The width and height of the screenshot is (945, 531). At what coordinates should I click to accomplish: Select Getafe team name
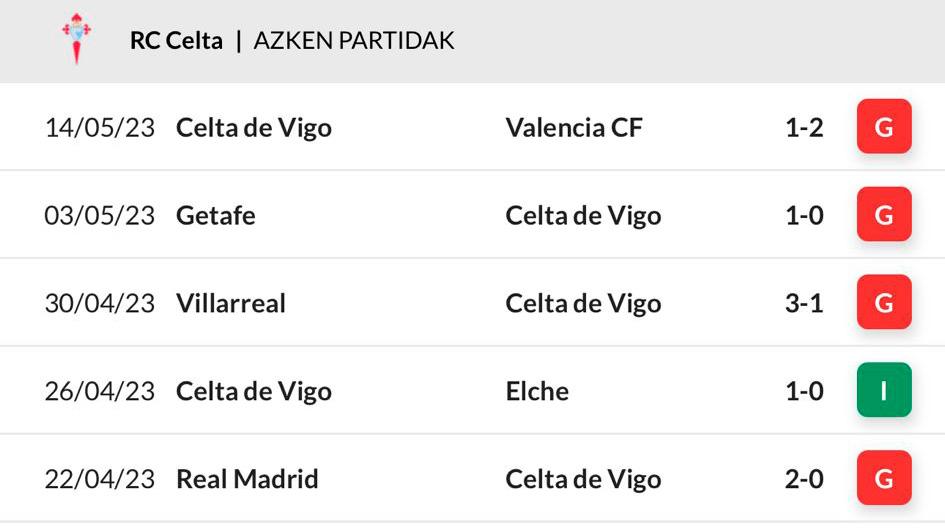click(215, 216)
